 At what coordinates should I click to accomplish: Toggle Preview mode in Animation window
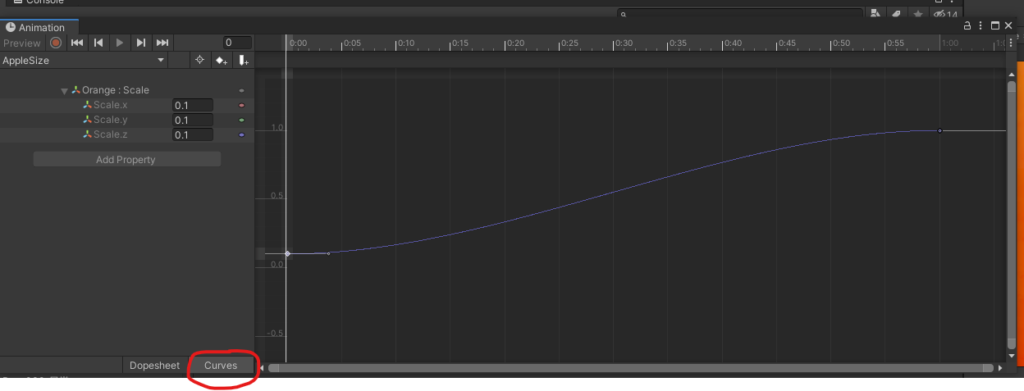tap(22, 43)
